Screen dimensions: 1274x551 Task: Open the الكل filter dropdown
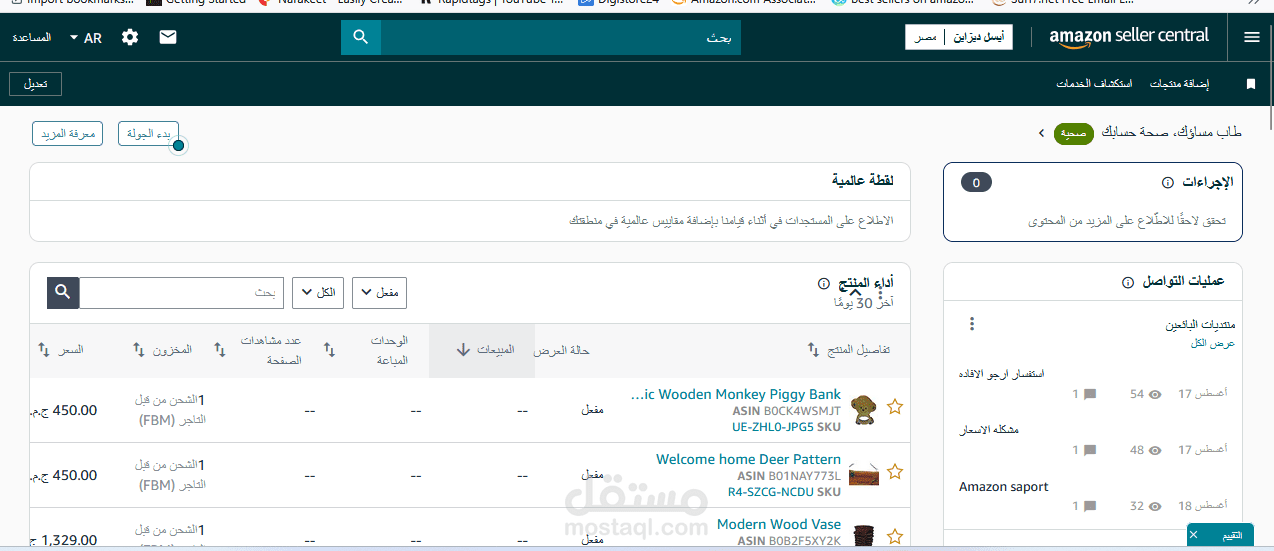click(x=318, y=293)
